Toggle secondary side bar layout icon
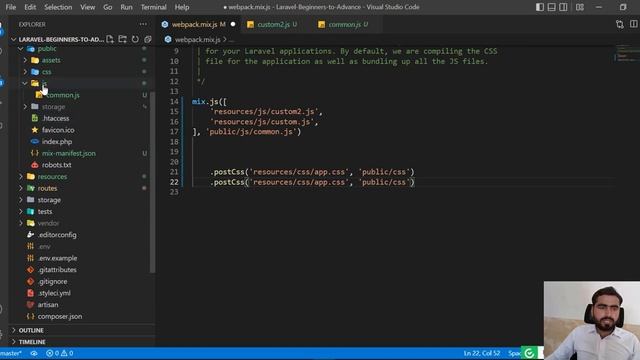640x360 pixels. (x=563, y=7)
